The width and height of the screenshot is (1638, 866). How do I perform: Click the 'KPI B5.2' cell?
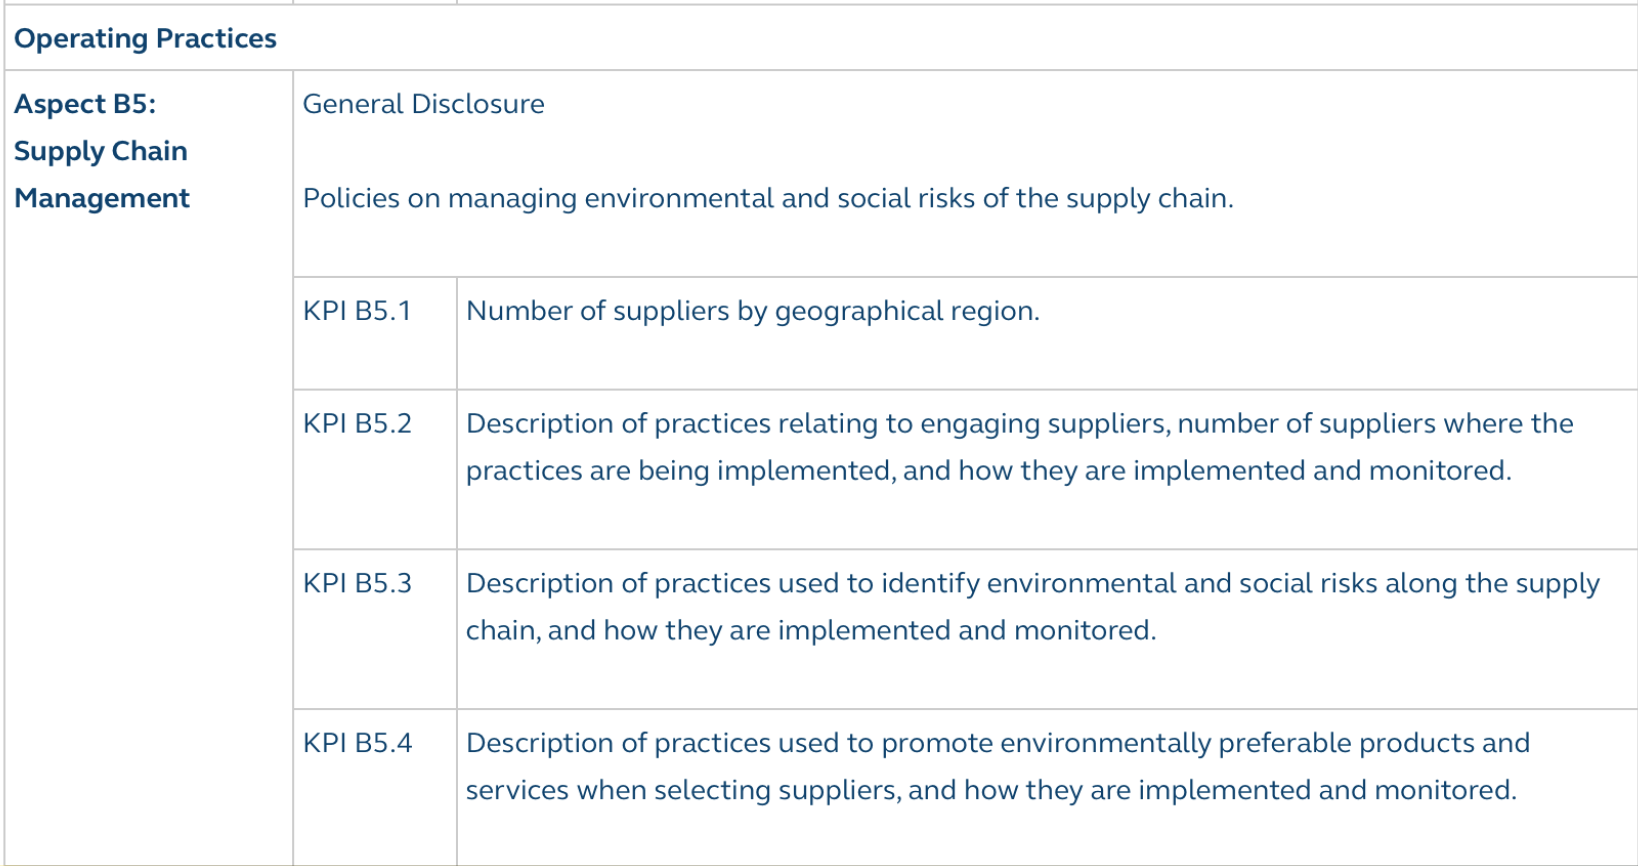[357, 424]
